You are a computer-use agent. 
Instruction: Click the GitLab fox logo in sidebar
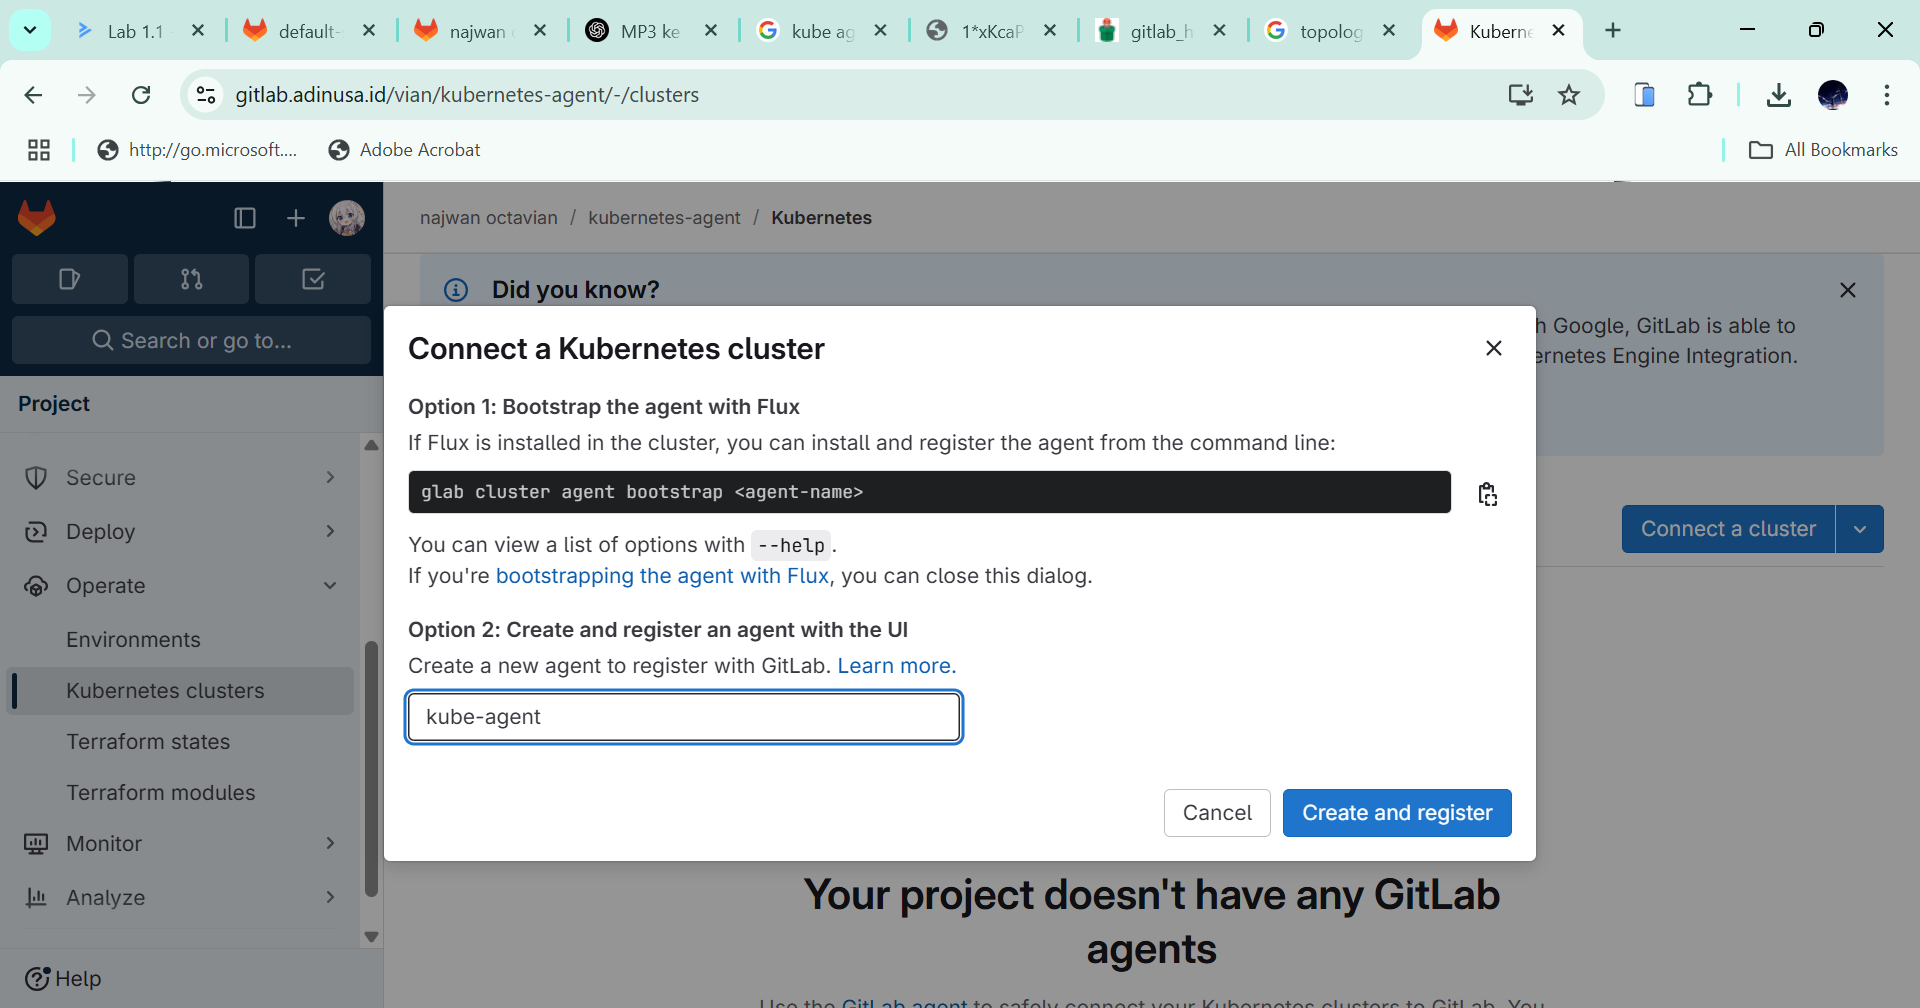tap(37, 218)
